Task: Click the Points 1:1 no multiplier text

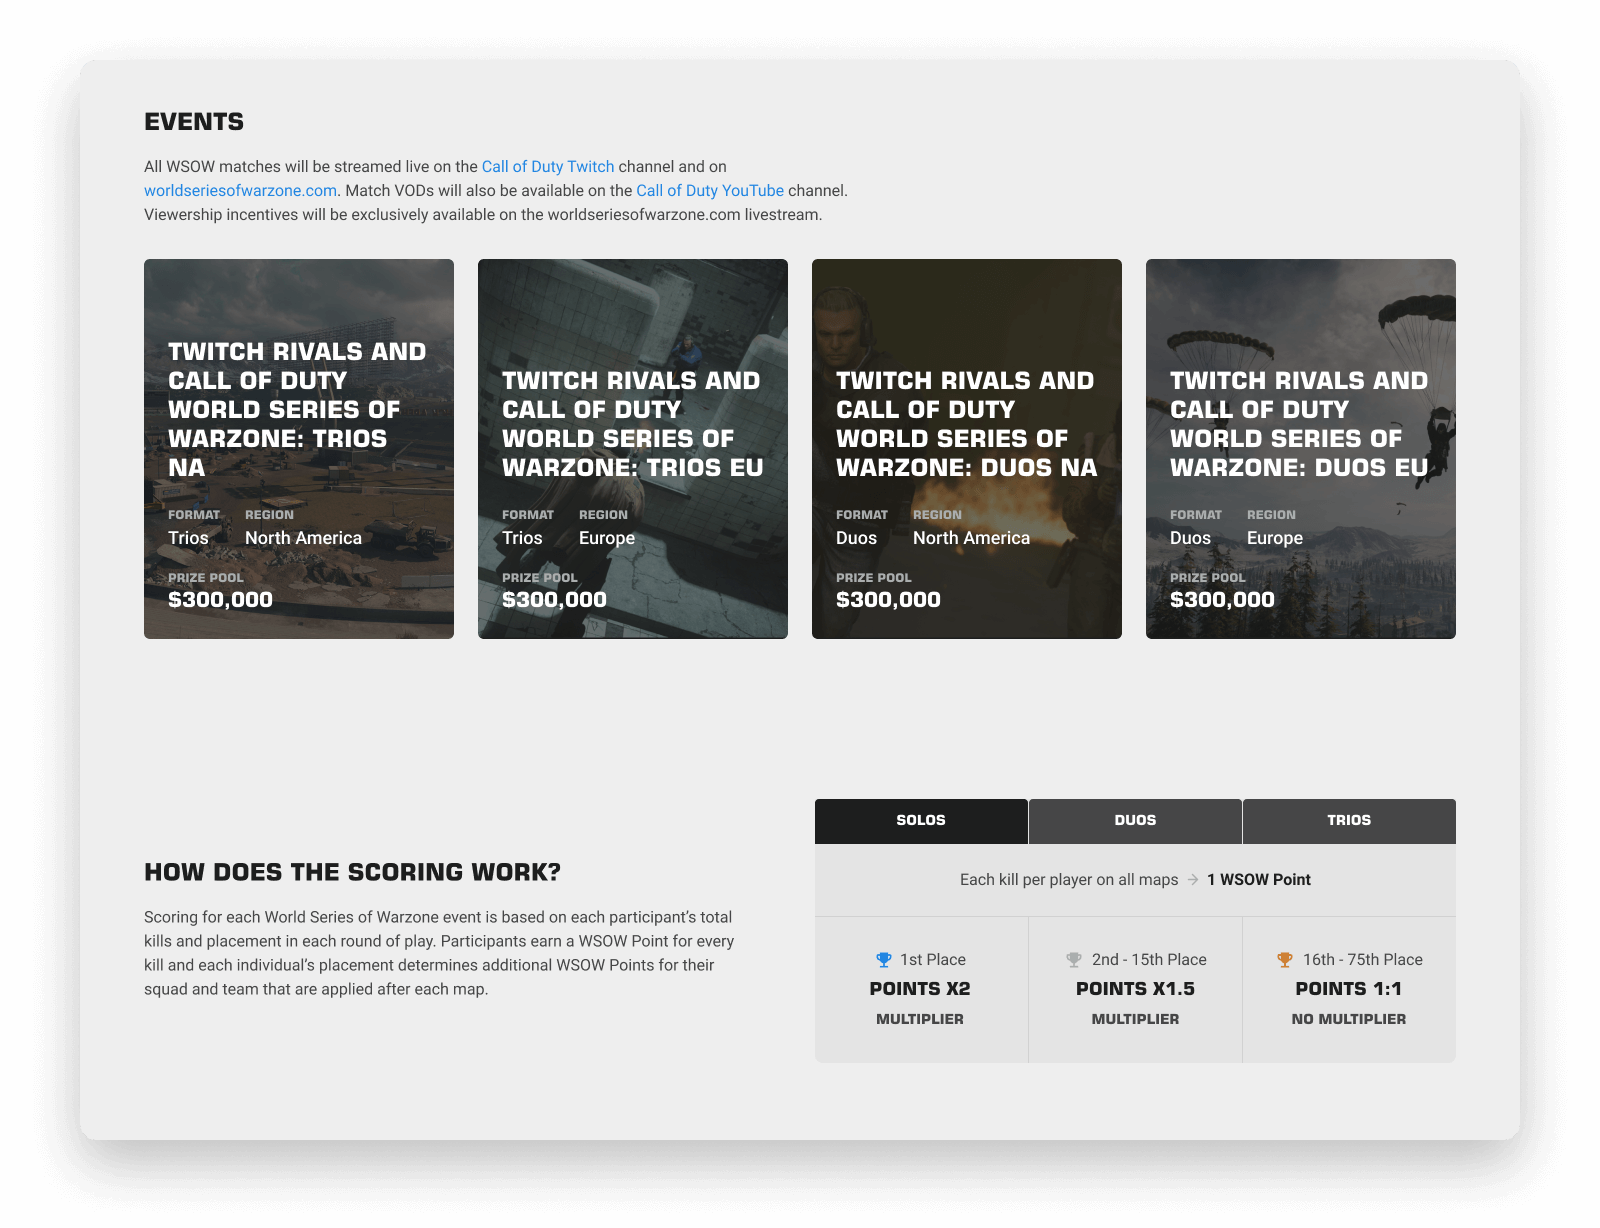Action: point(1348,989)
